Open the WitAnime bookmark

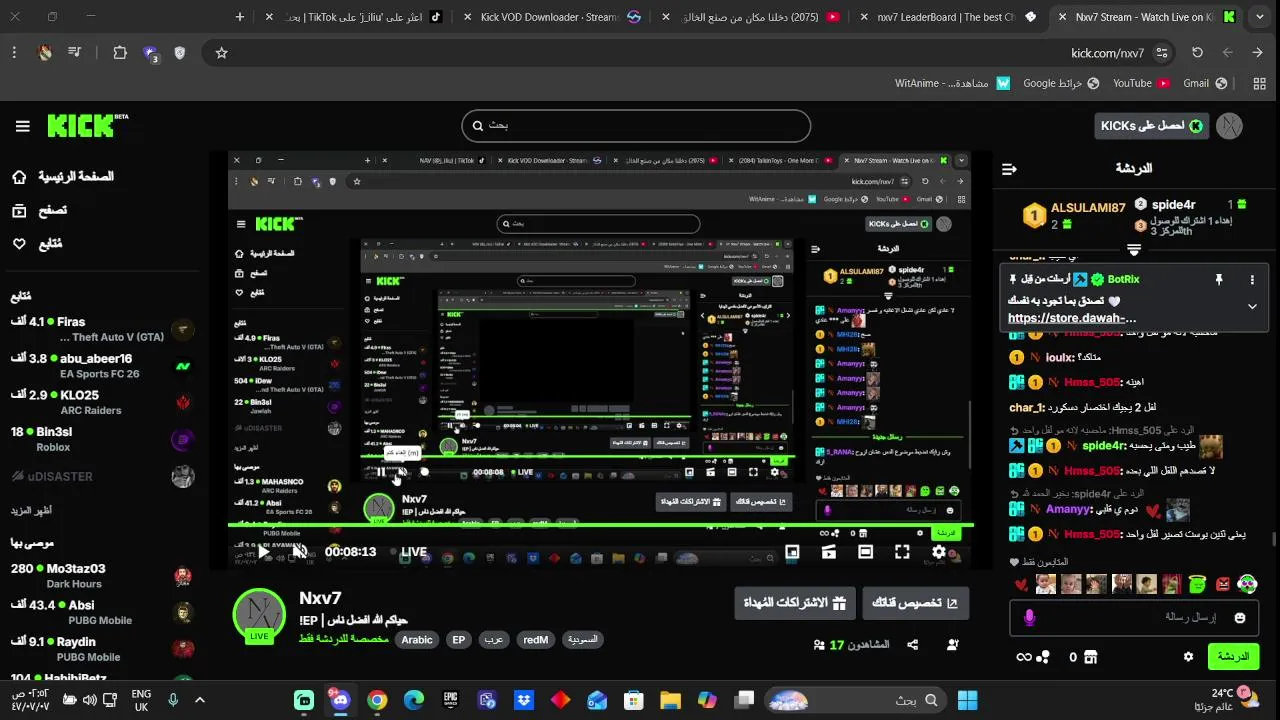[952, 83]
